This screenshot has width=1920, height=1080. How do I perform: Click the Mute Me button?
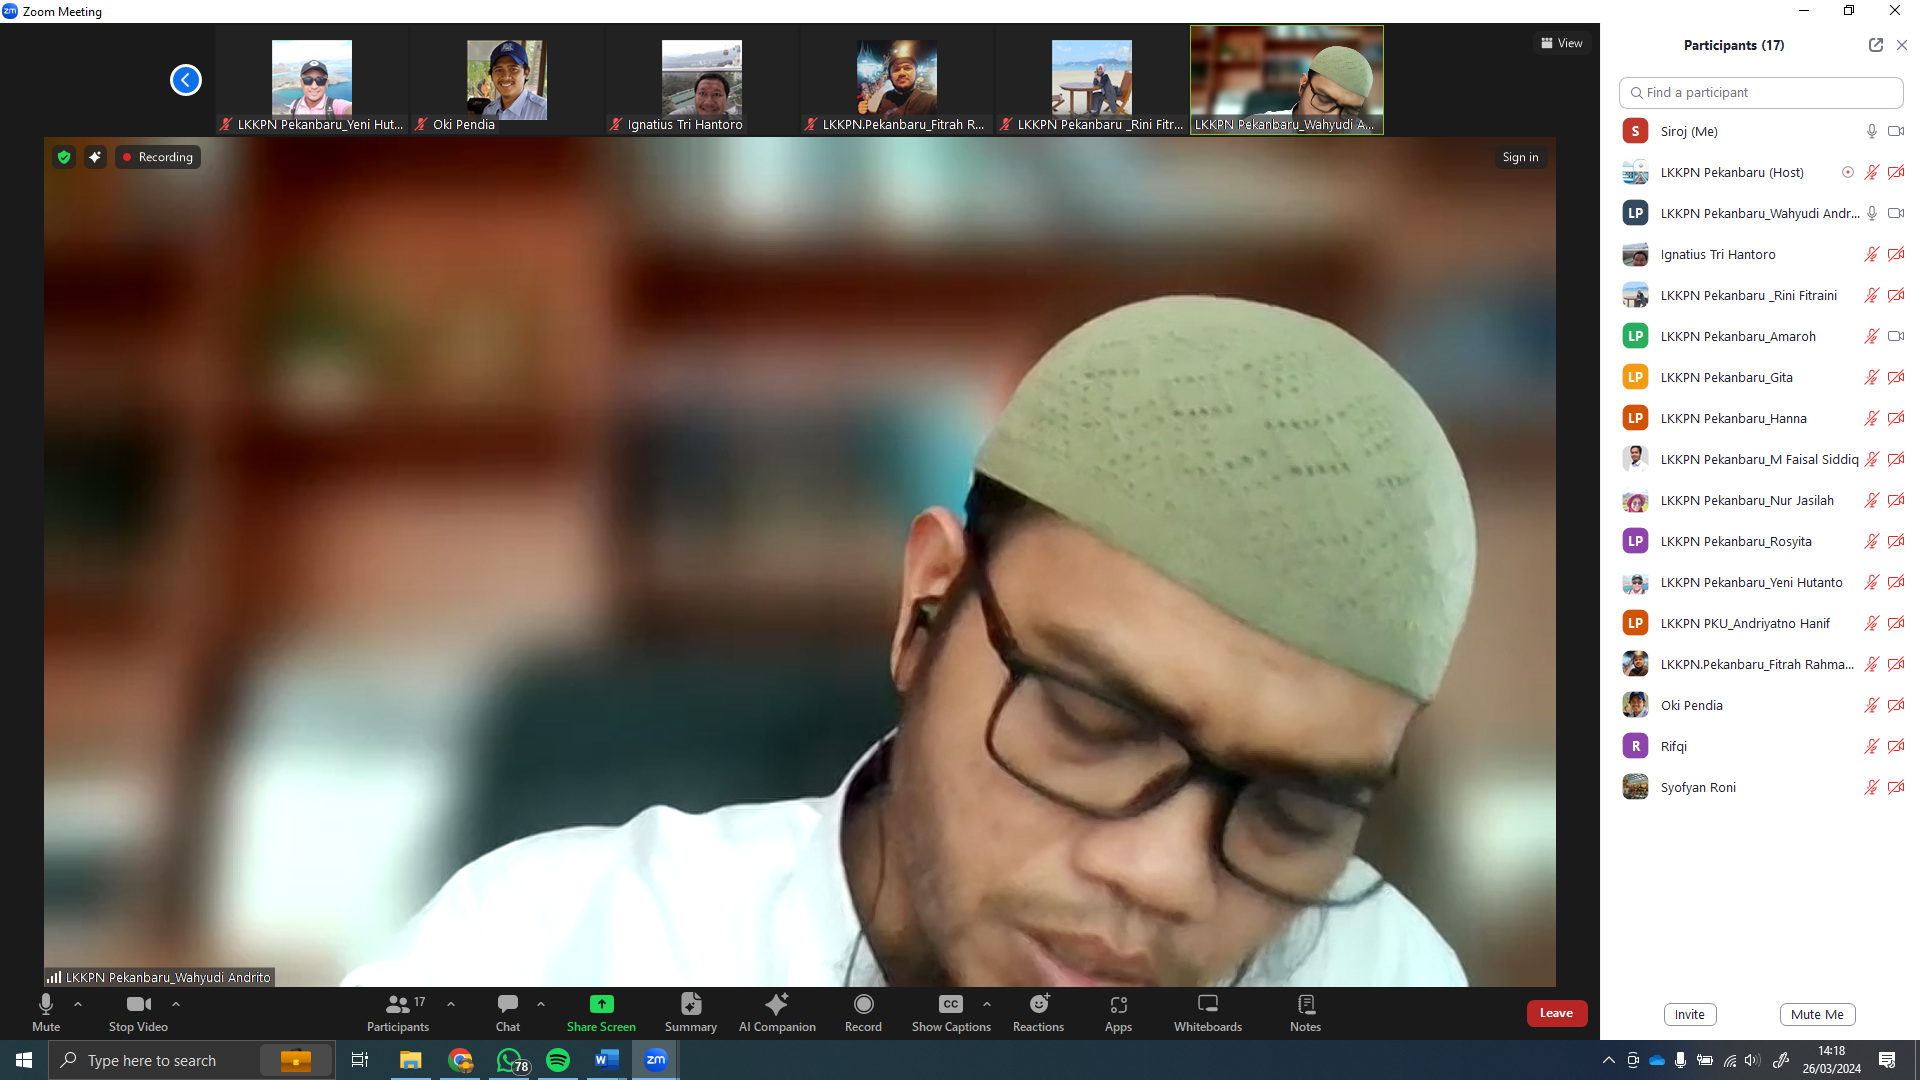[1817, 1014]
